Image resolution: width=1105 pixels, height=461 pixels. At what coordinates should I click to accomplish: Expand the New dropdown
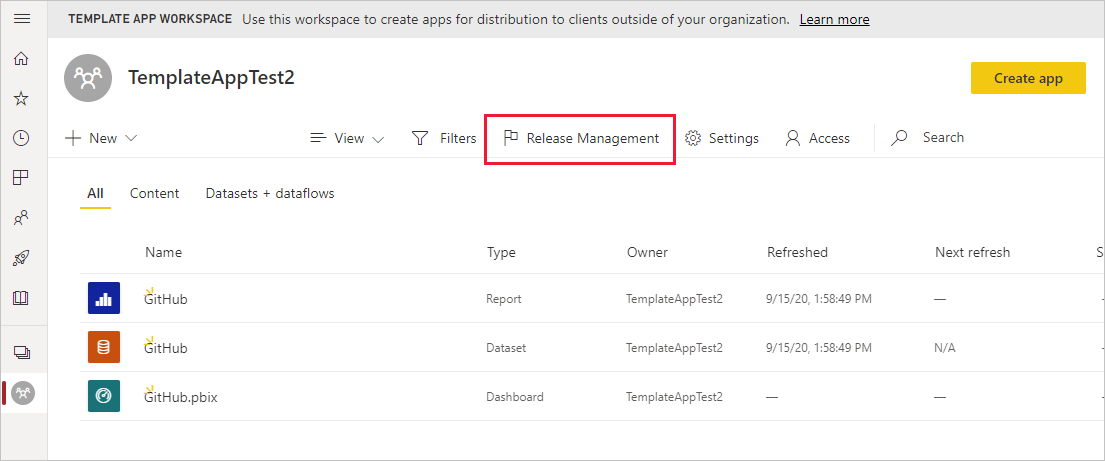point(101,138)
